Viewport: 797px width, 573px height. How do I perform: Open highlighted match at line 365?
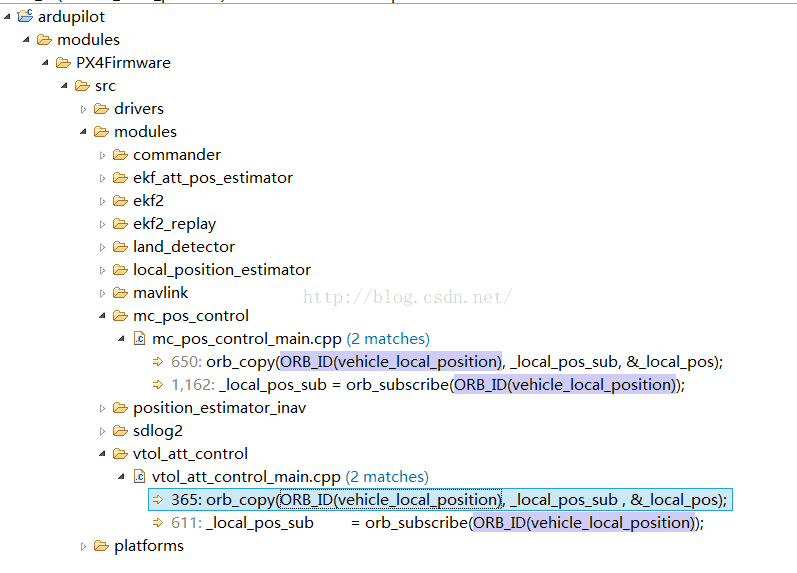click(x=440, y=500)
